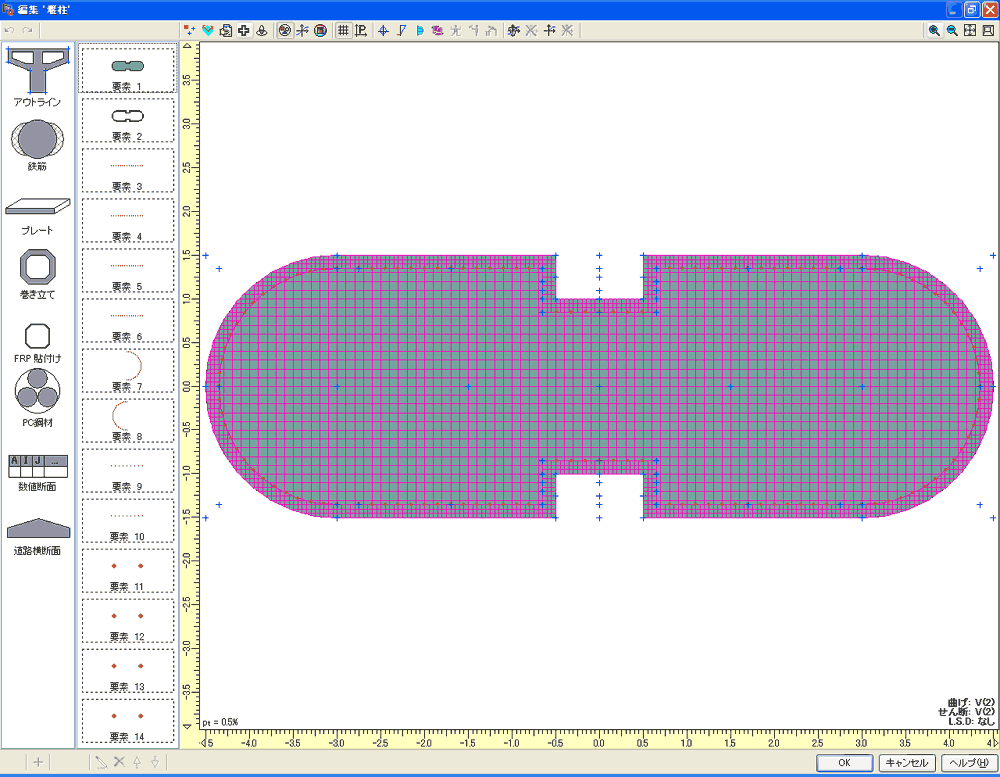The image size is (1000, 777).
Task: Select the 要素 14 thumbnail
Action: [x=128, y=721]
